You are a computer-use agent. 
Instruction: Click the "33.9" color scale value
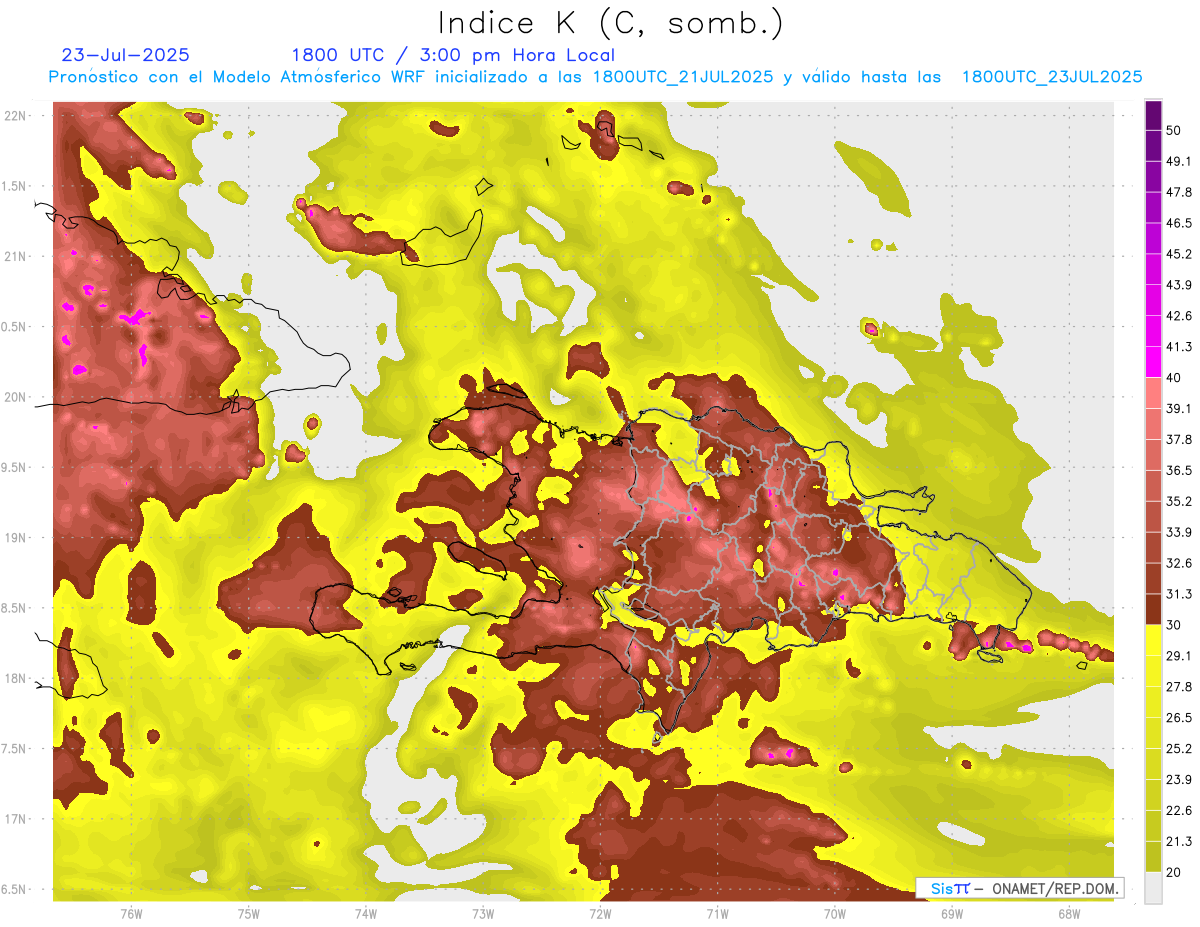click(x=1178, y=532)
